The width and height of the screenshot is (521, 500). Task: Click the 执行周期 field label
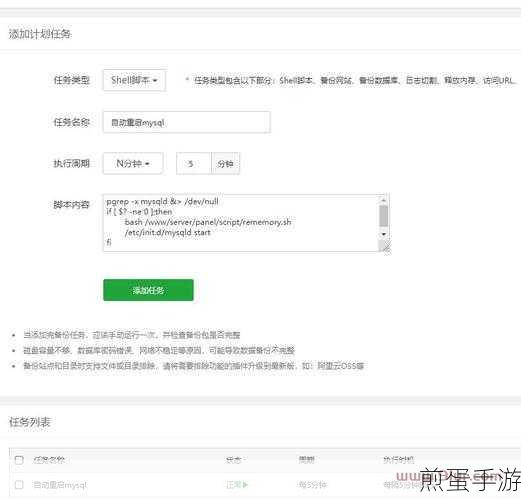[x=72, y=163]
